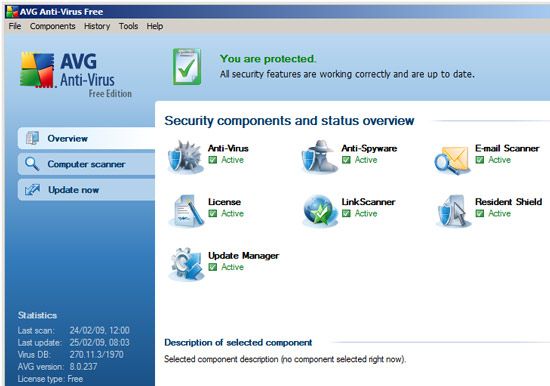The image size is (550, 386).
Task: Click the Statistics heading
Action: 37,315
